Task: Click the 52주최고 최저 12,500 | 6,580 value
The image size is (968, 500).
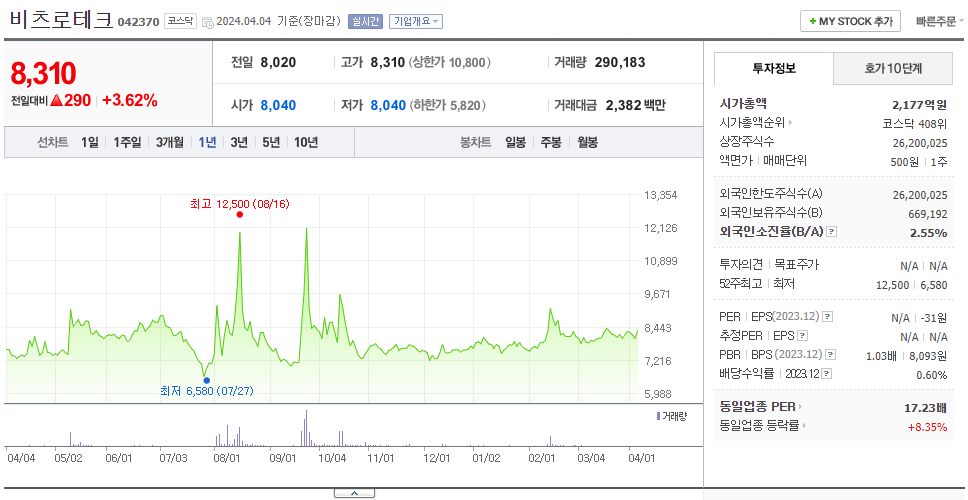Action: 911,285
